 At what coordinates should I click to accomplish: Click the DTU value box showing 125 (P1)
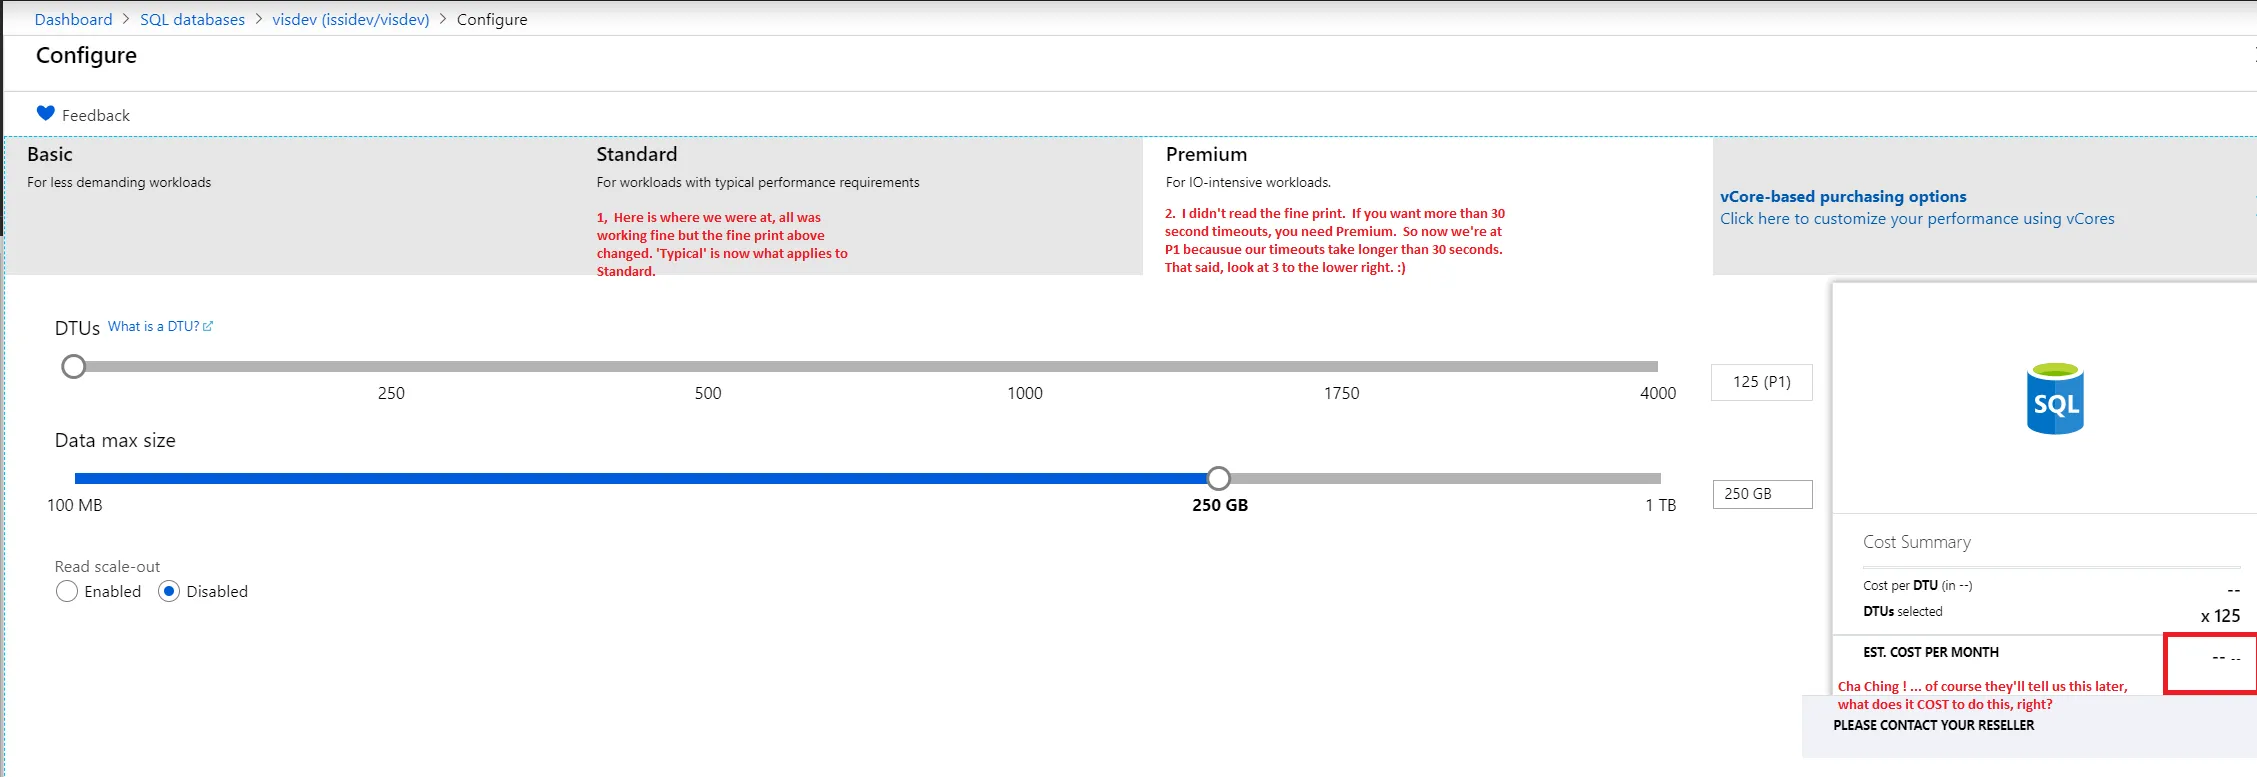1762,382
